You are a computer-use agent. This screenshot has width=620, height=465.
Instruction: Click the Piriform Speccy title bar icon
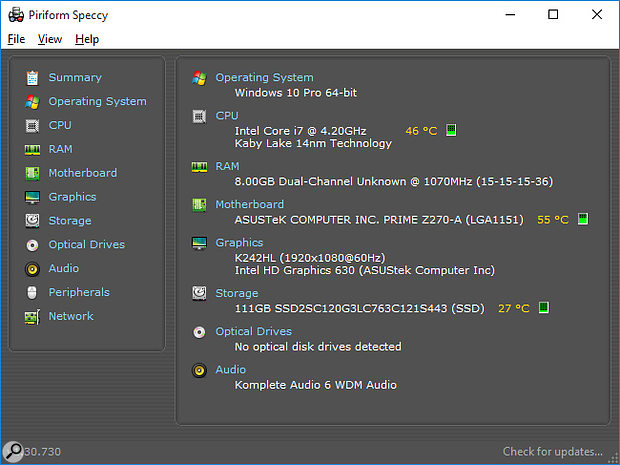tap(16, 15)
